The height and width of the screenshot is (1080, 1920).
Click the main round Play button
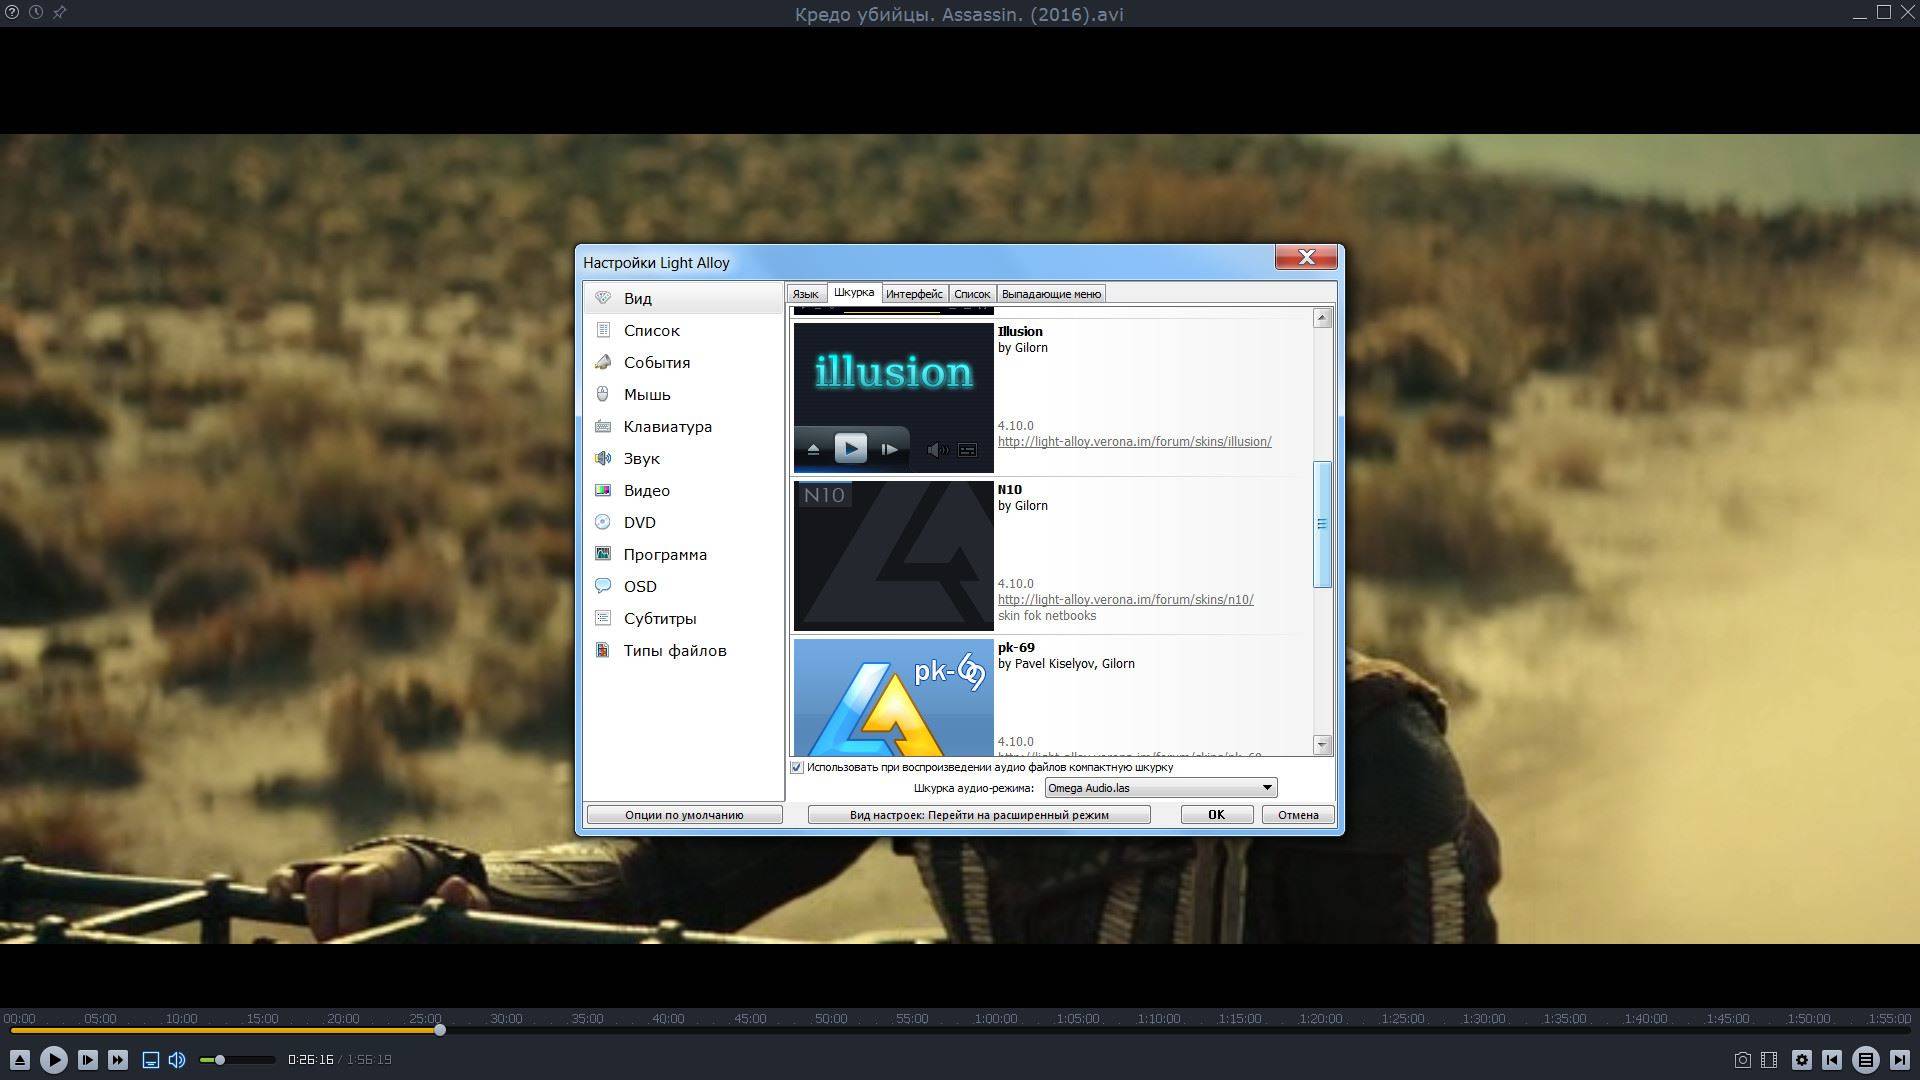tap(54, 1060)
